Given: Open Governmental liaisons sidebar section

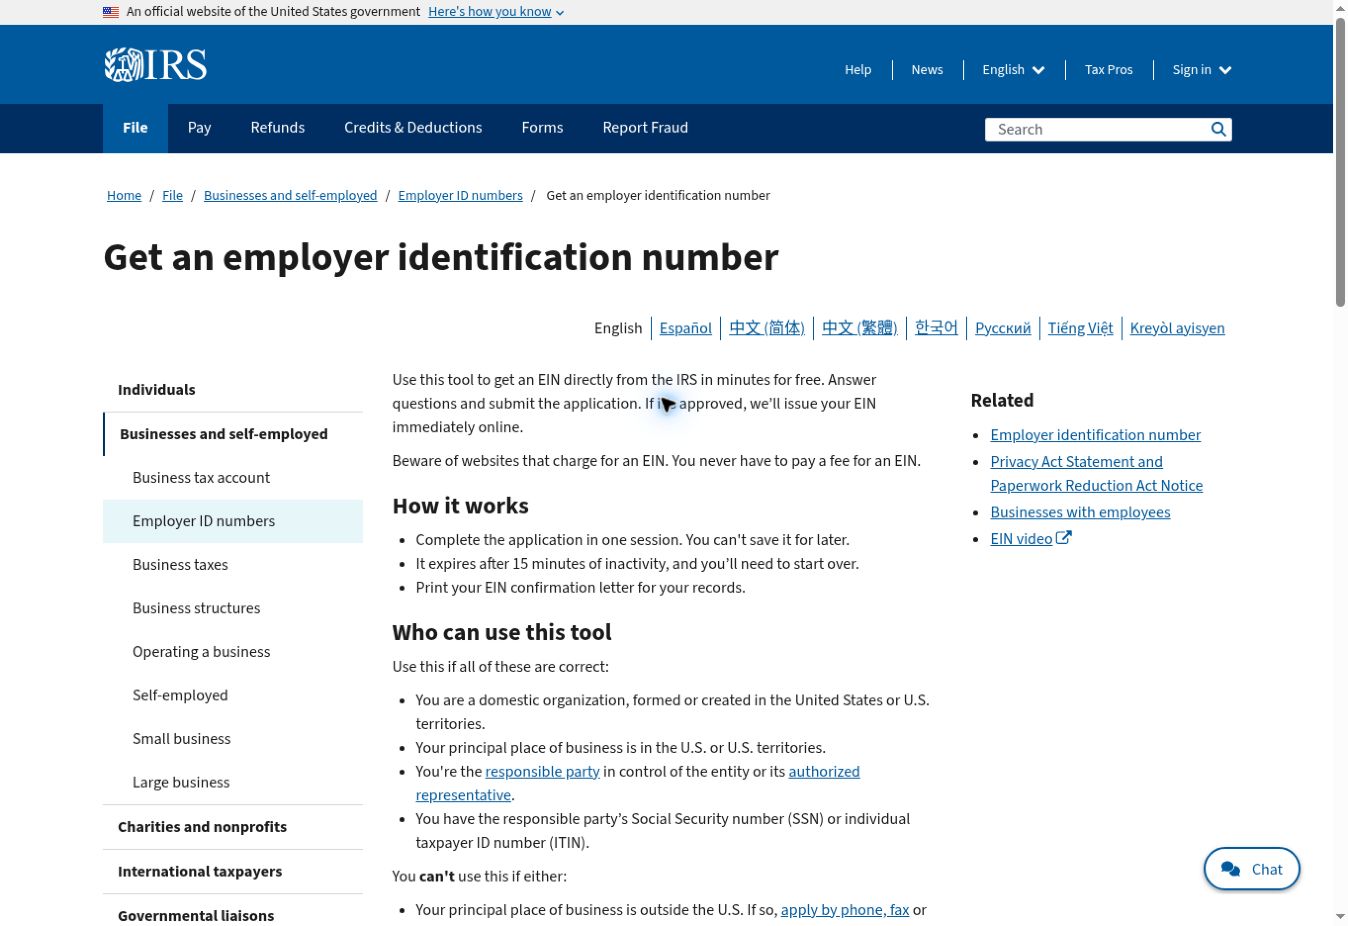Looking at the screenshot, I should click(x=233, y=916).
